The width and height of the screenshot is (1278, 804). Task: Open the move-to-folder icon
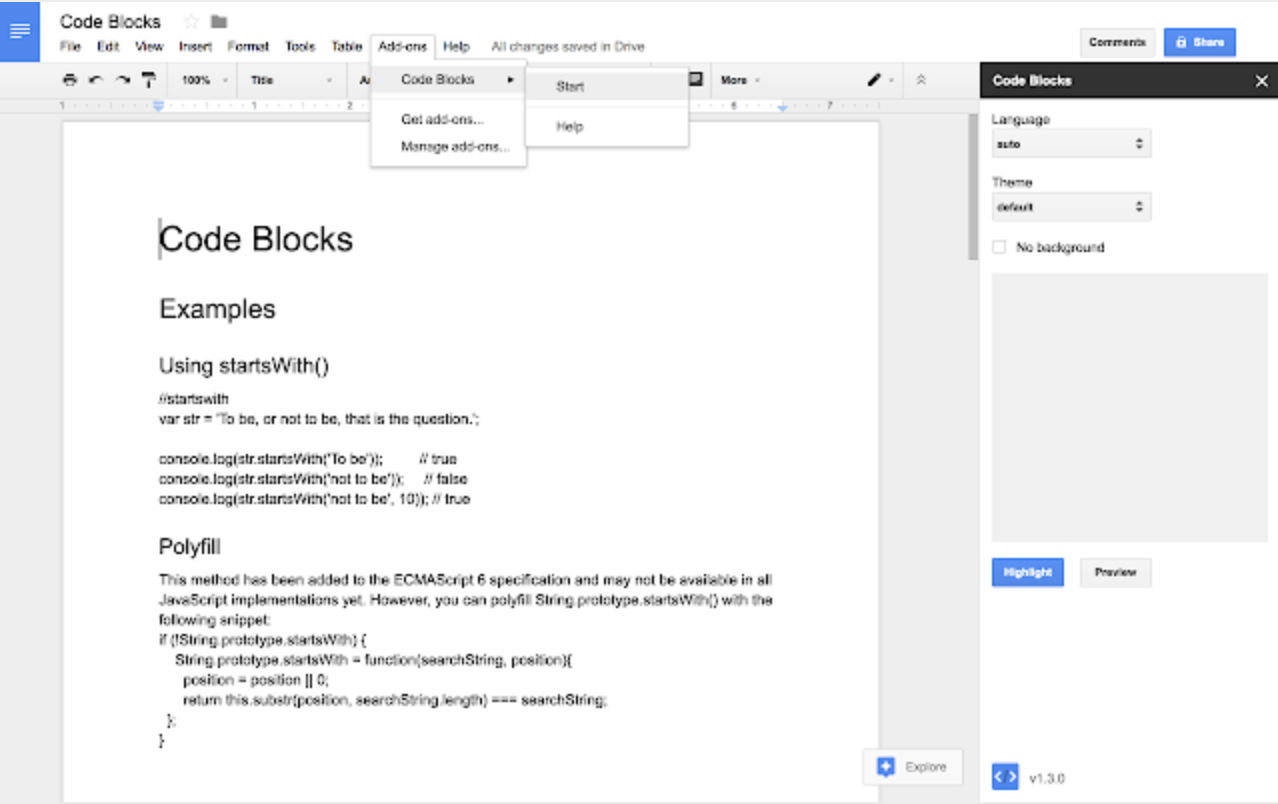(219, 21)
